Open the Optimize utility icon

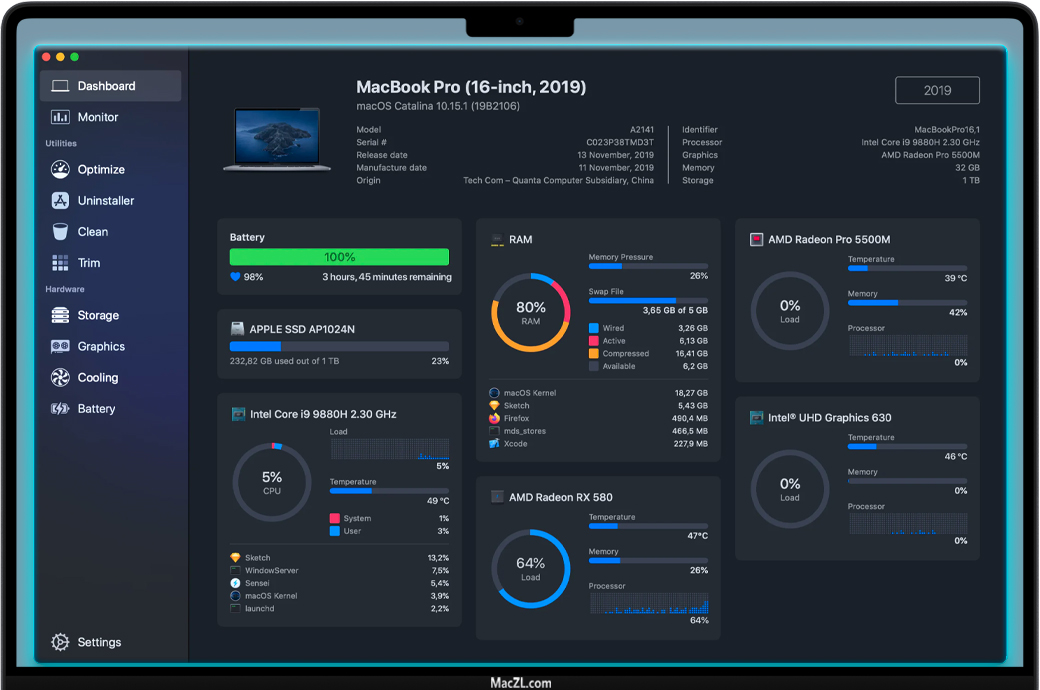[x=60, y=170]
